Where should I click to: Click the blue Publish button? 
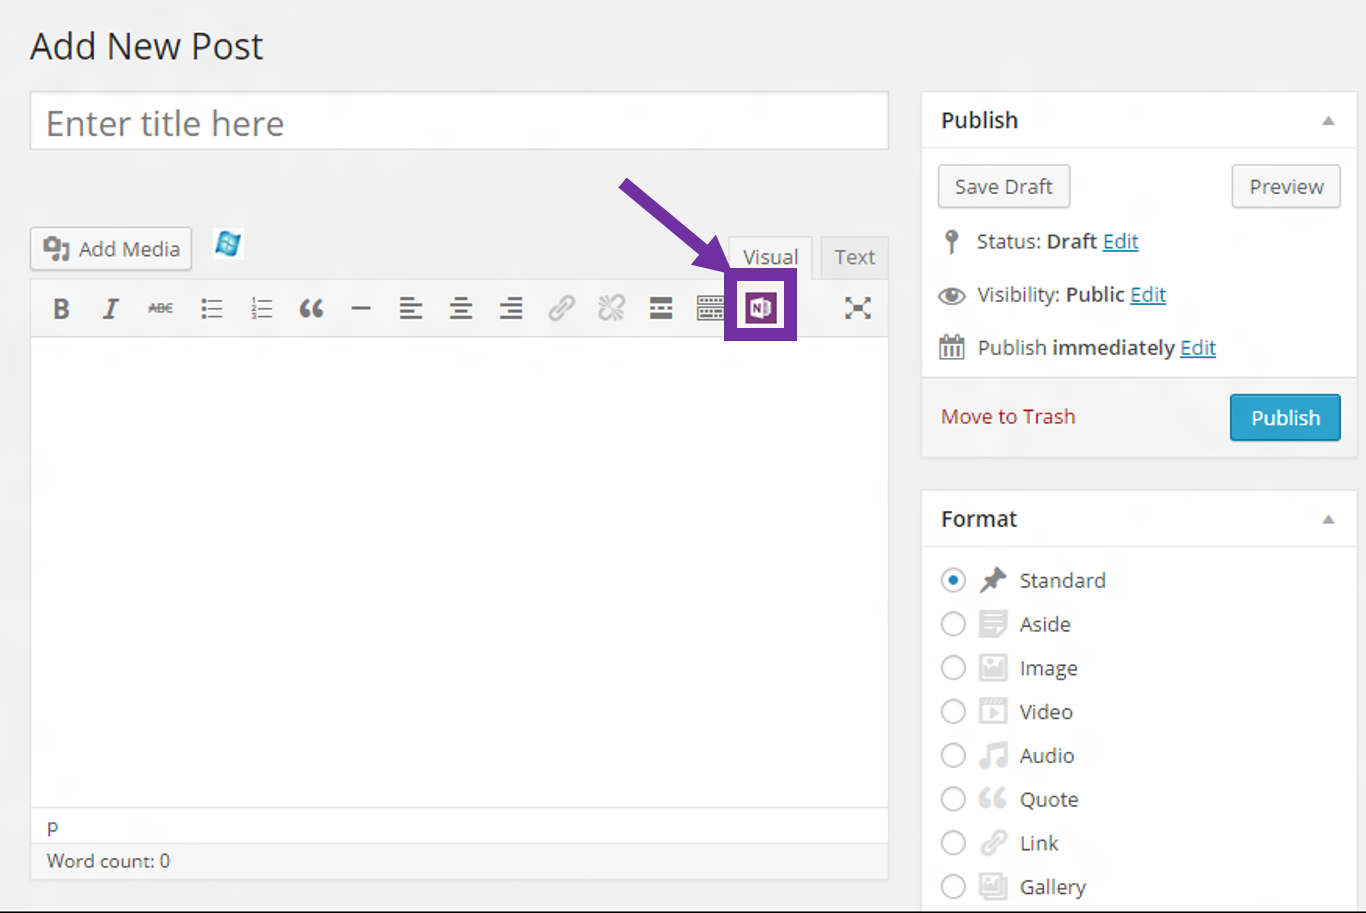pyautogui.click(x=1285, y=418)
